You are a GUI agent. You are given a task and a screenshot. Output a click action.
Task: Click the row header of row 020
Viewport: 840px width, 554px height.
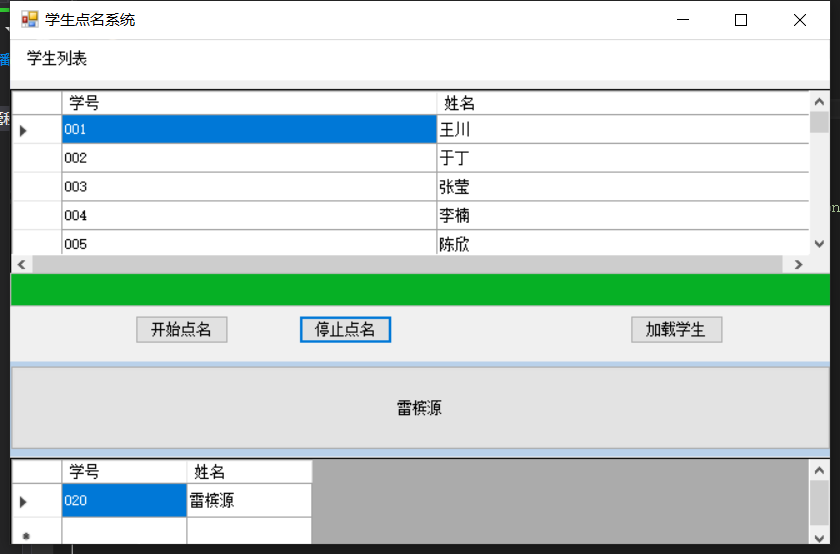pyautogui.click(x=37, y=500)
